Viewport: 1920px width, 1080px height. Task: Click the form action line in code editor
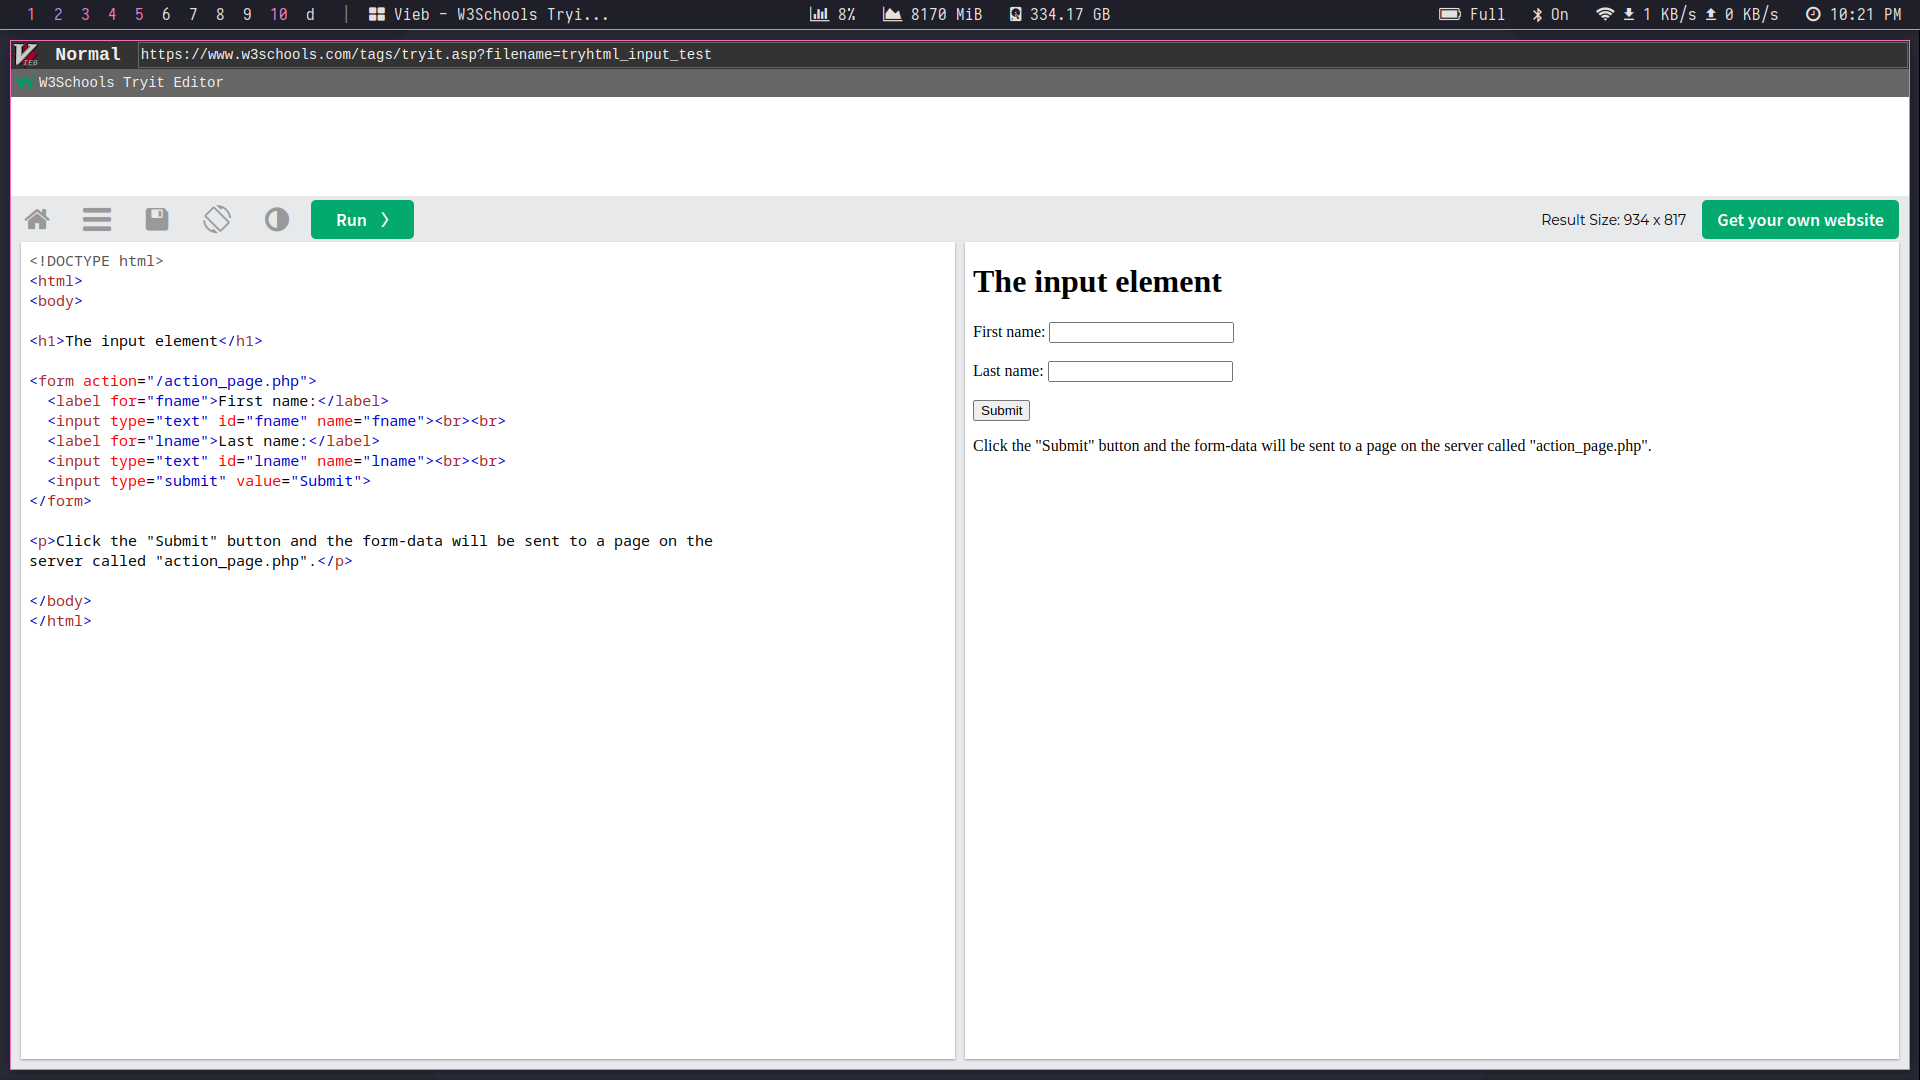[173, 381]
